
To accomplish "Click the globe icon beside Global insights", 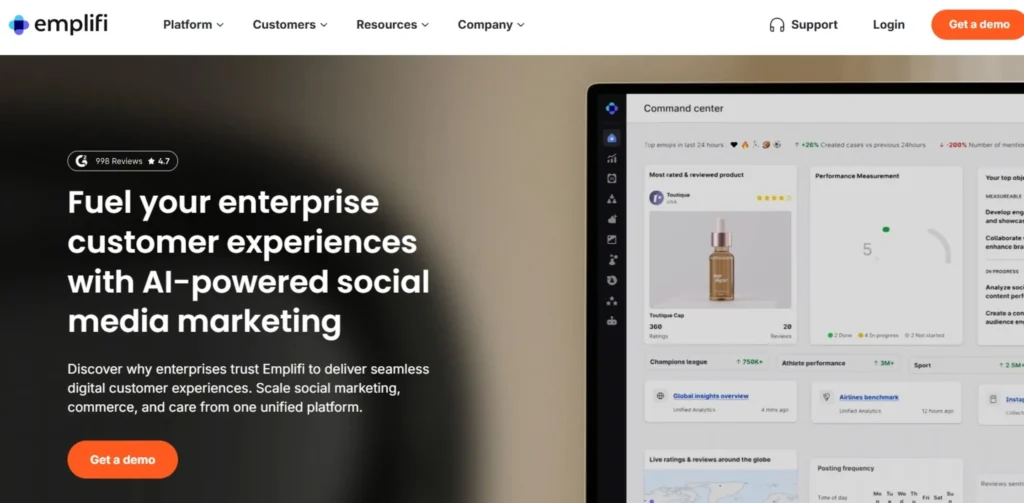I will click(660, 396).
